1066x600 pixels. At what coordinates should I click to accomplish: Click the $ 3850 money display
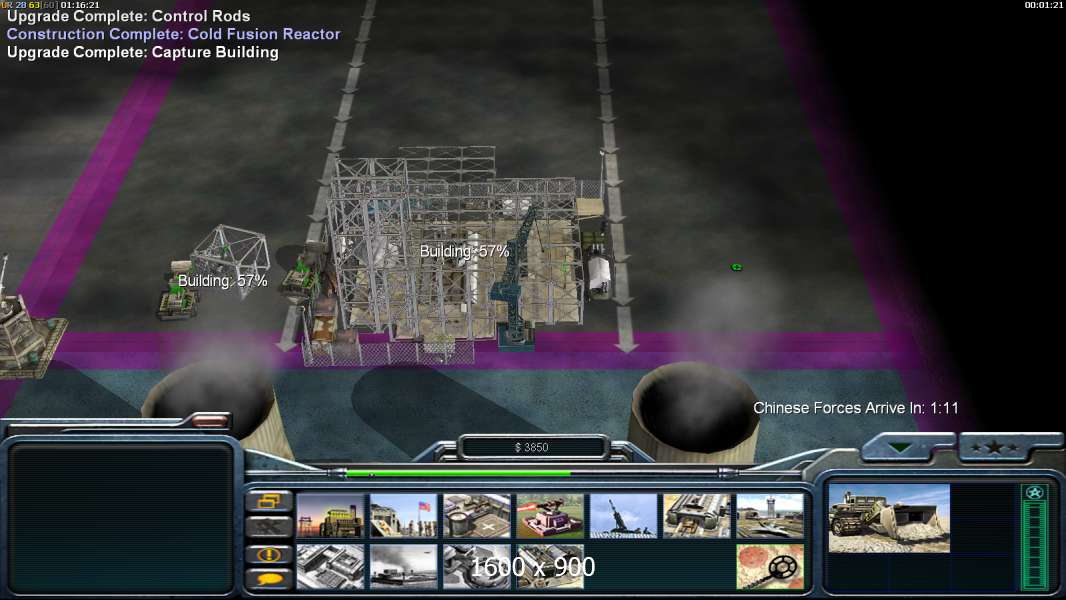point(532,447)
